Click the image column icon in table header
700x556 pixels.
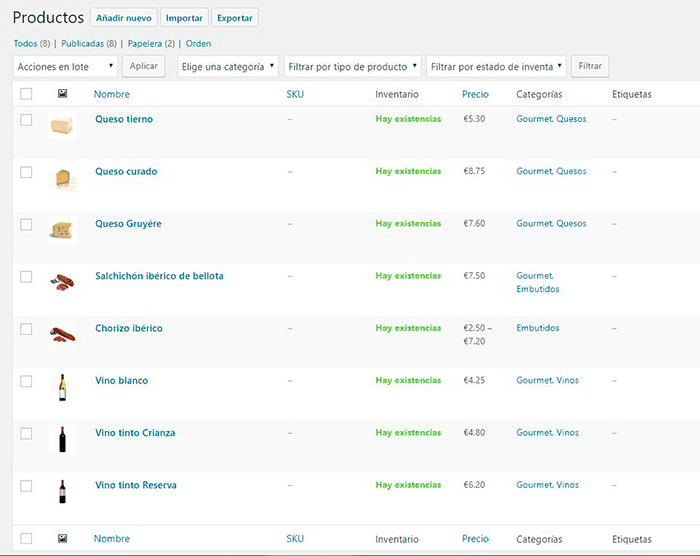point(62,94)
